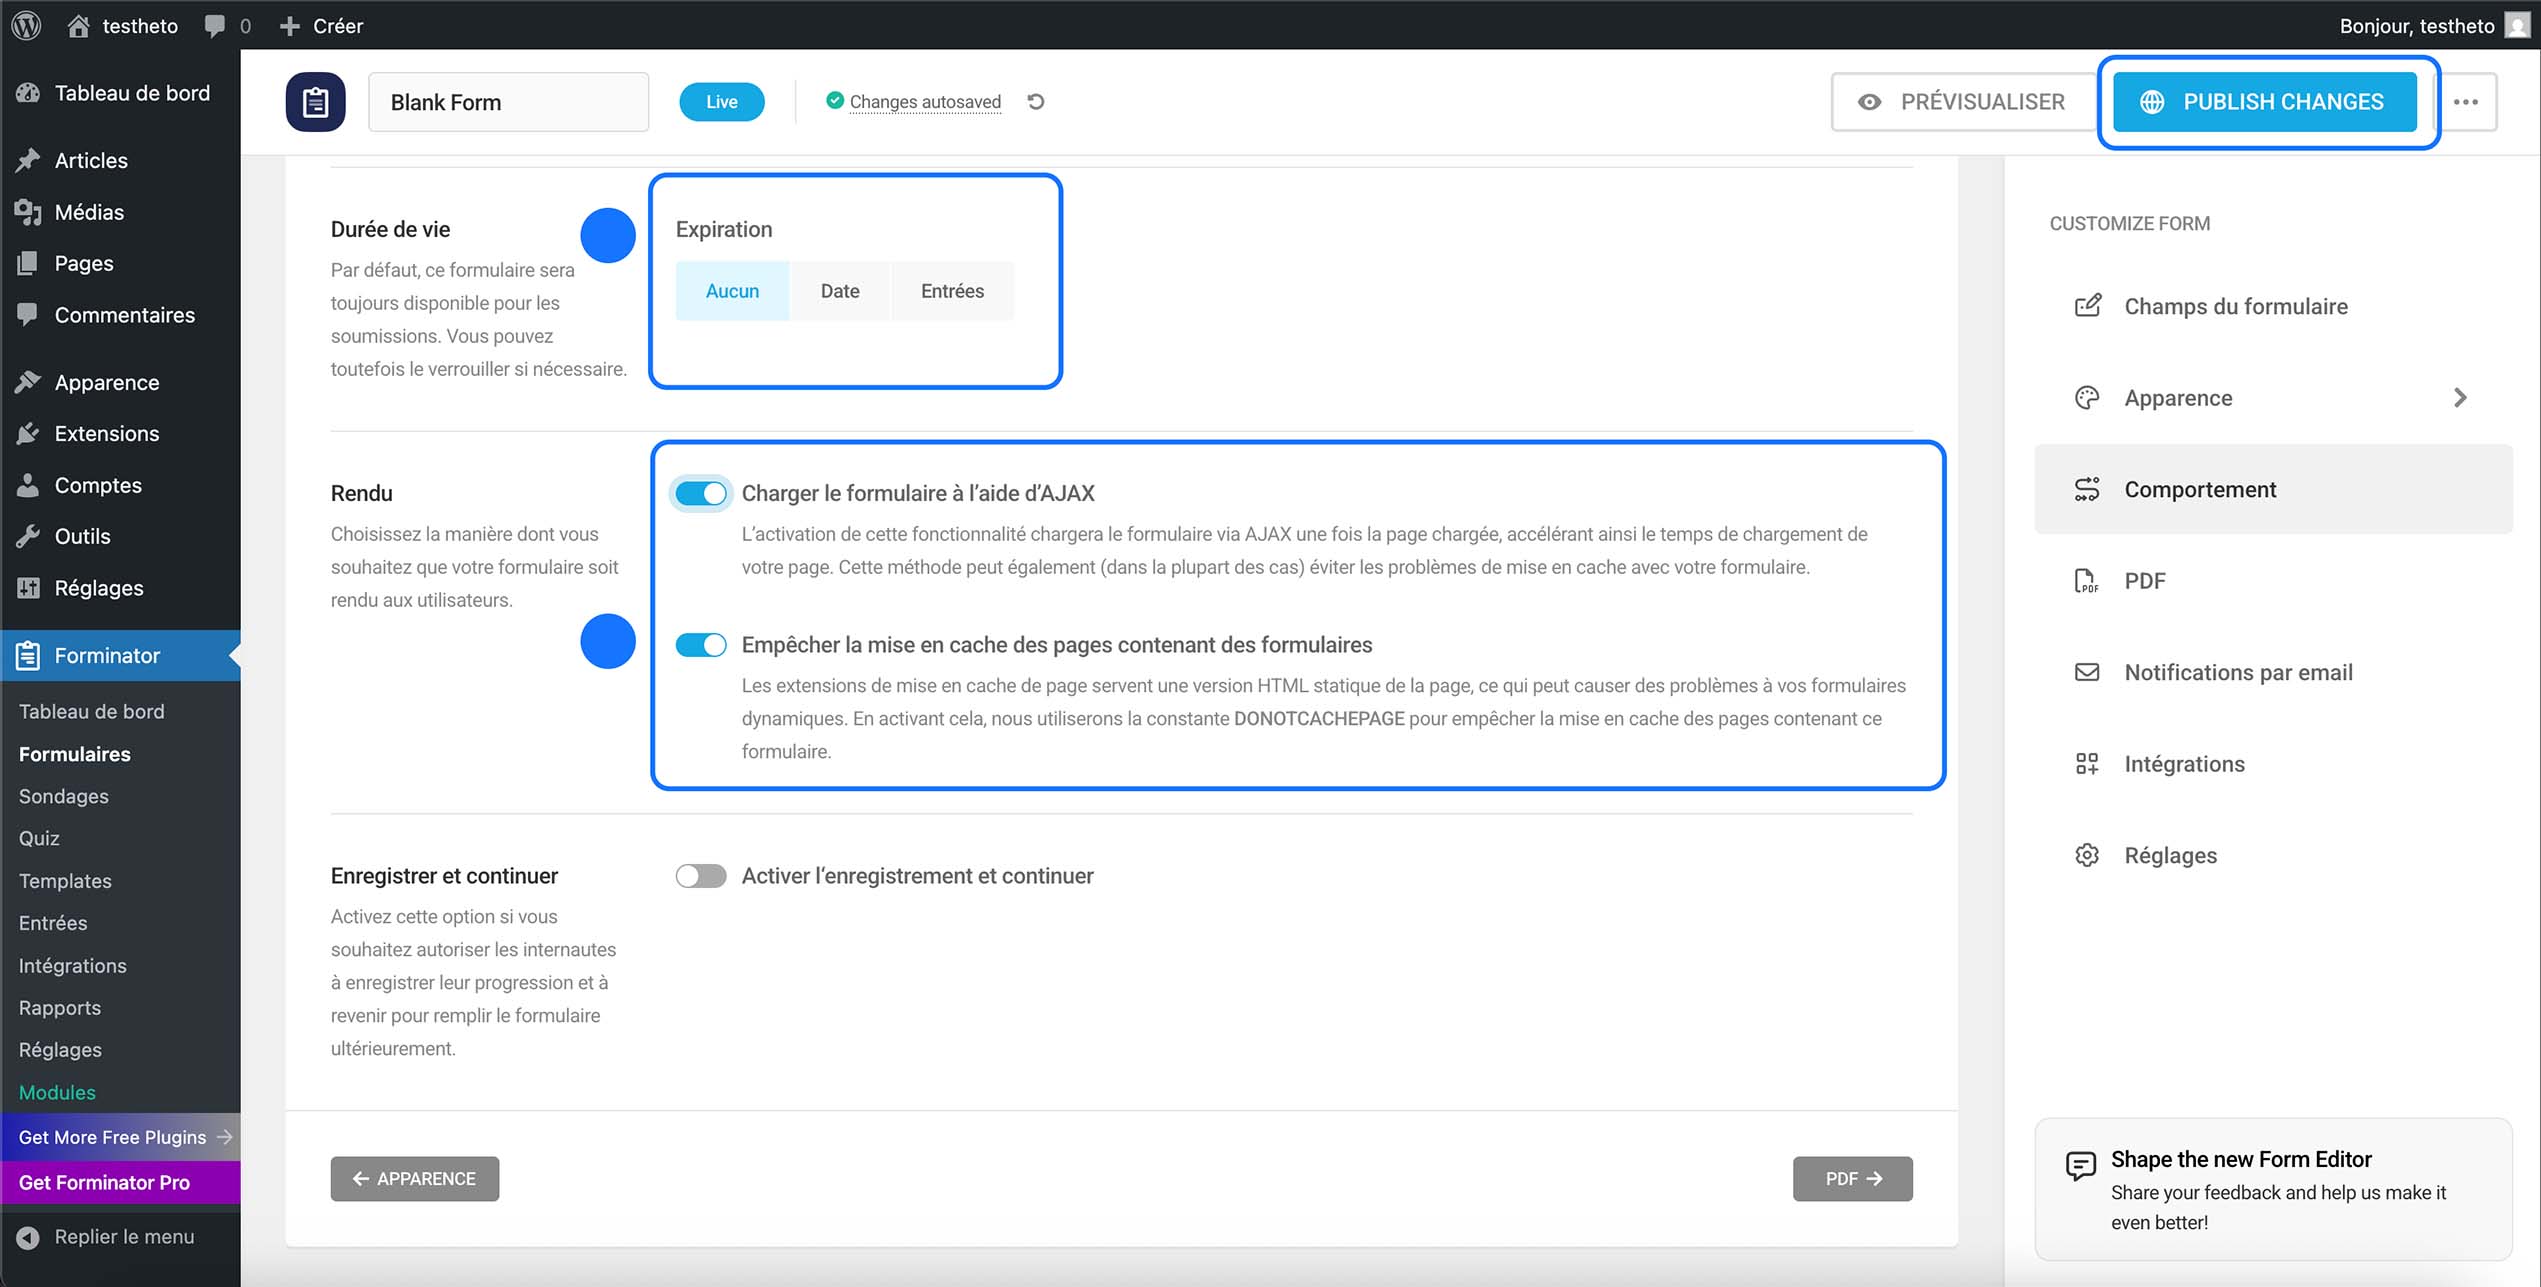2541x1287 pixels.
Task: Open the Créer menu in admin bar
Action: (x=322, y=25)
